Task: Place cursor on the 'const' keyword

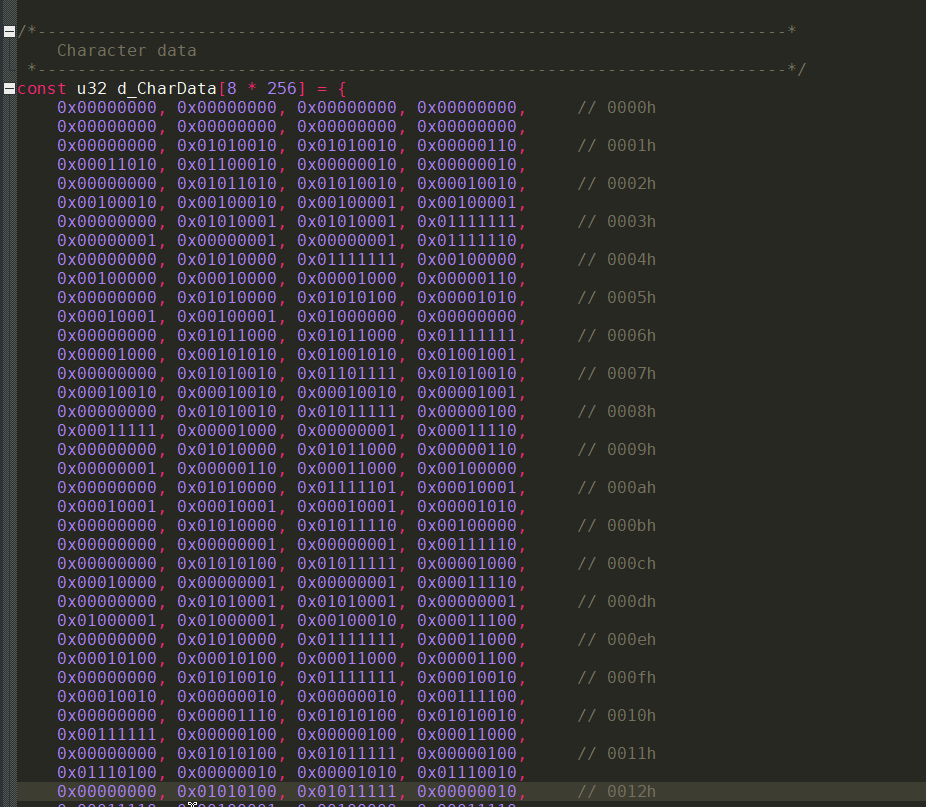Action: tap(42, 89)
